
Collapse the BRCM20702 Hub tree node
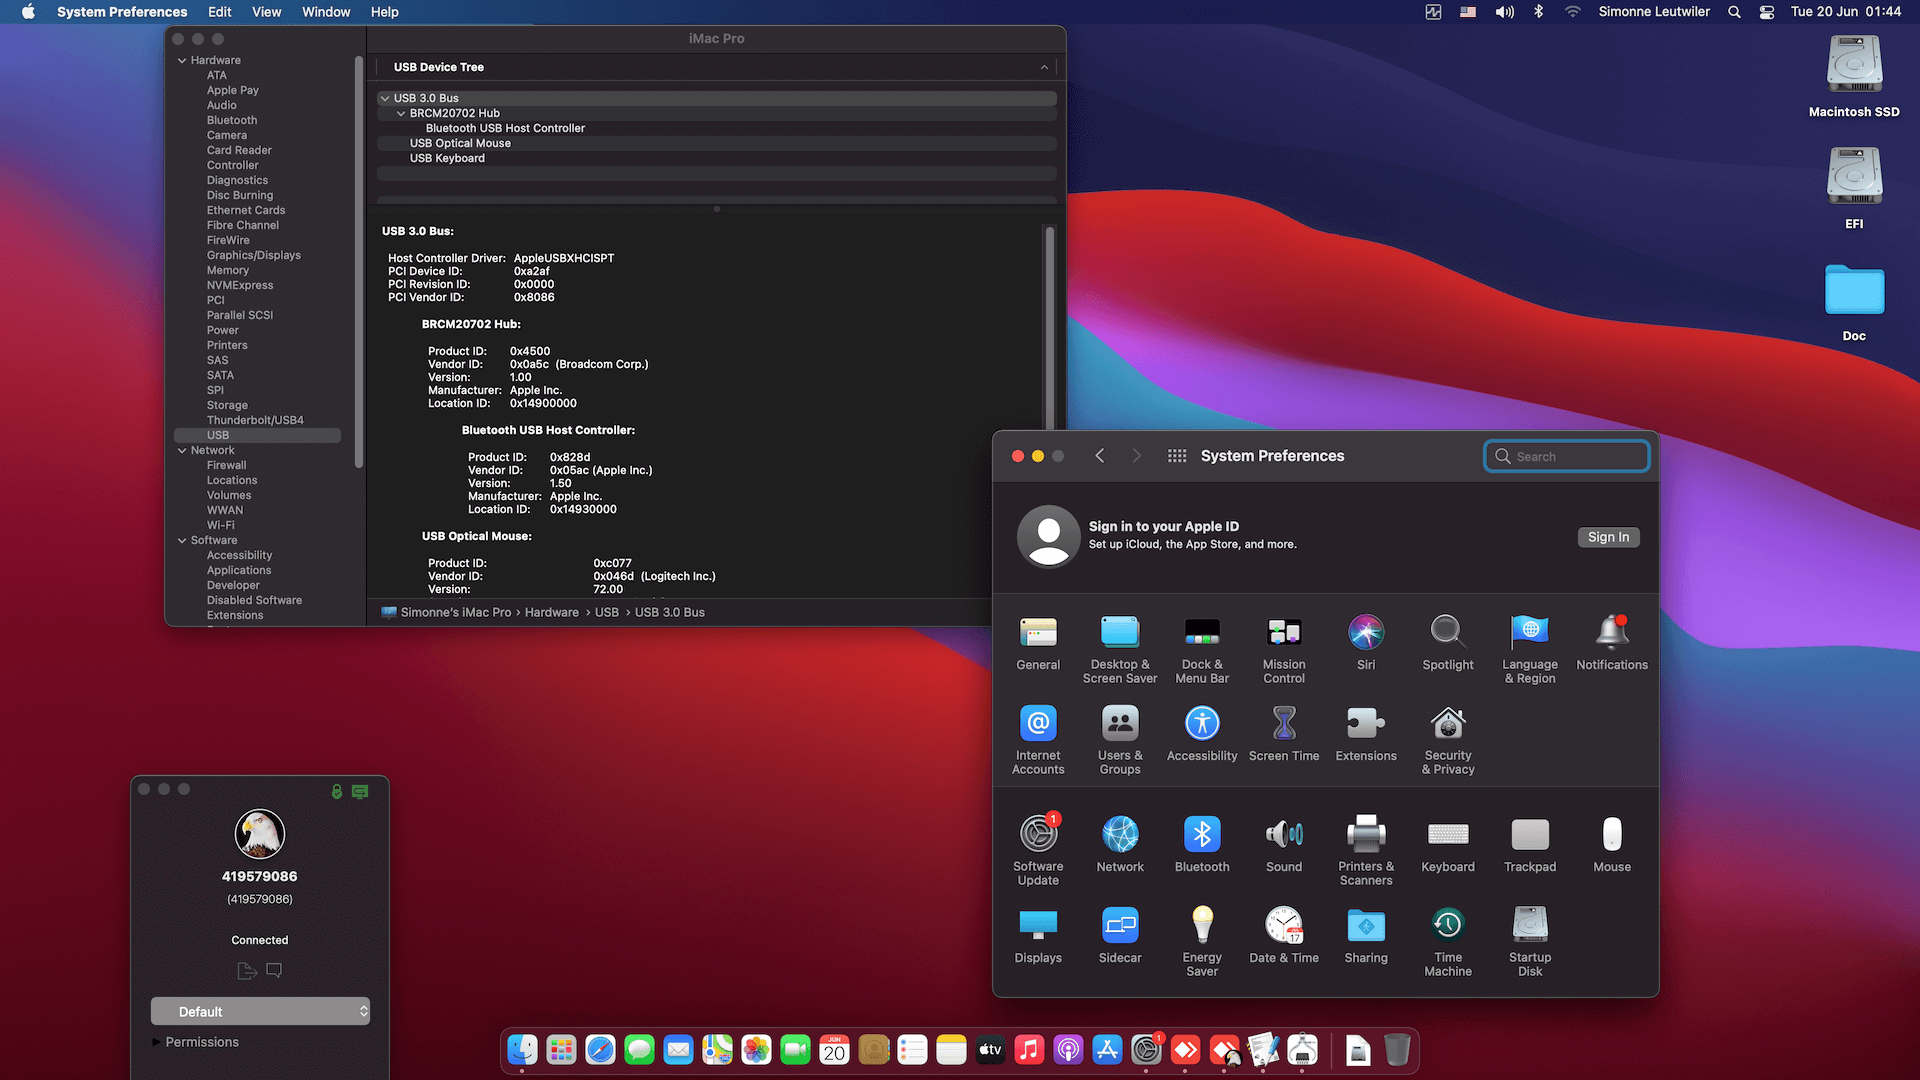coord(401,113)
